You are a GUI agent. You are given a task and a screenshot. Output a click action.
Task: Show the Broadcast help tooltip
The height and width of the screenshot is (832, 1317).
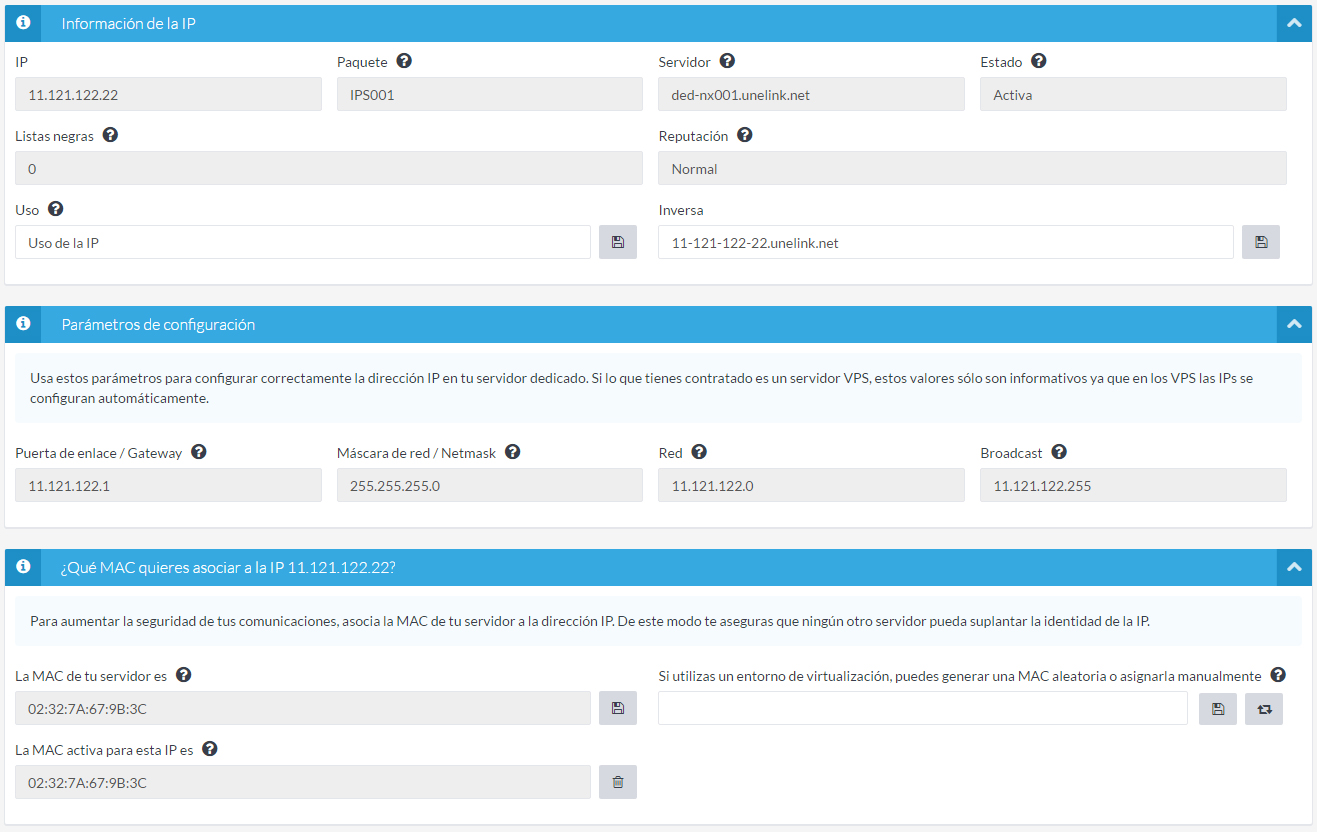[1059, 452]
